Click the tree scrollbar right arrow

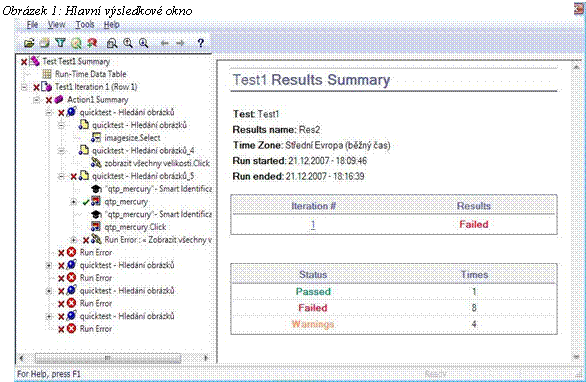click(x=206, y=358)
